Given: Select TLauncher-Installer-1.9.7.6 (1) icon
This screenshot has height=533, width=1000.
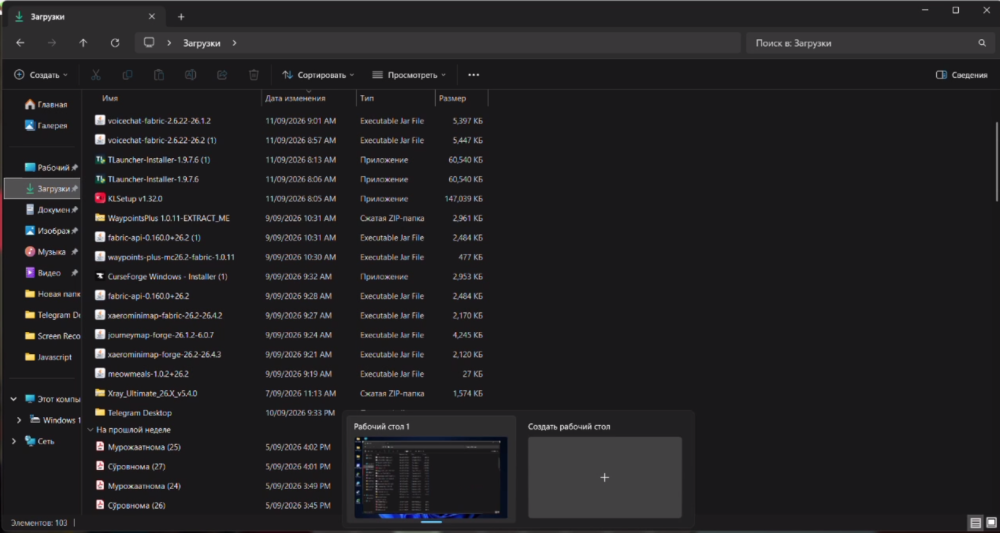Looking at the screenshot, I should 99,159.
